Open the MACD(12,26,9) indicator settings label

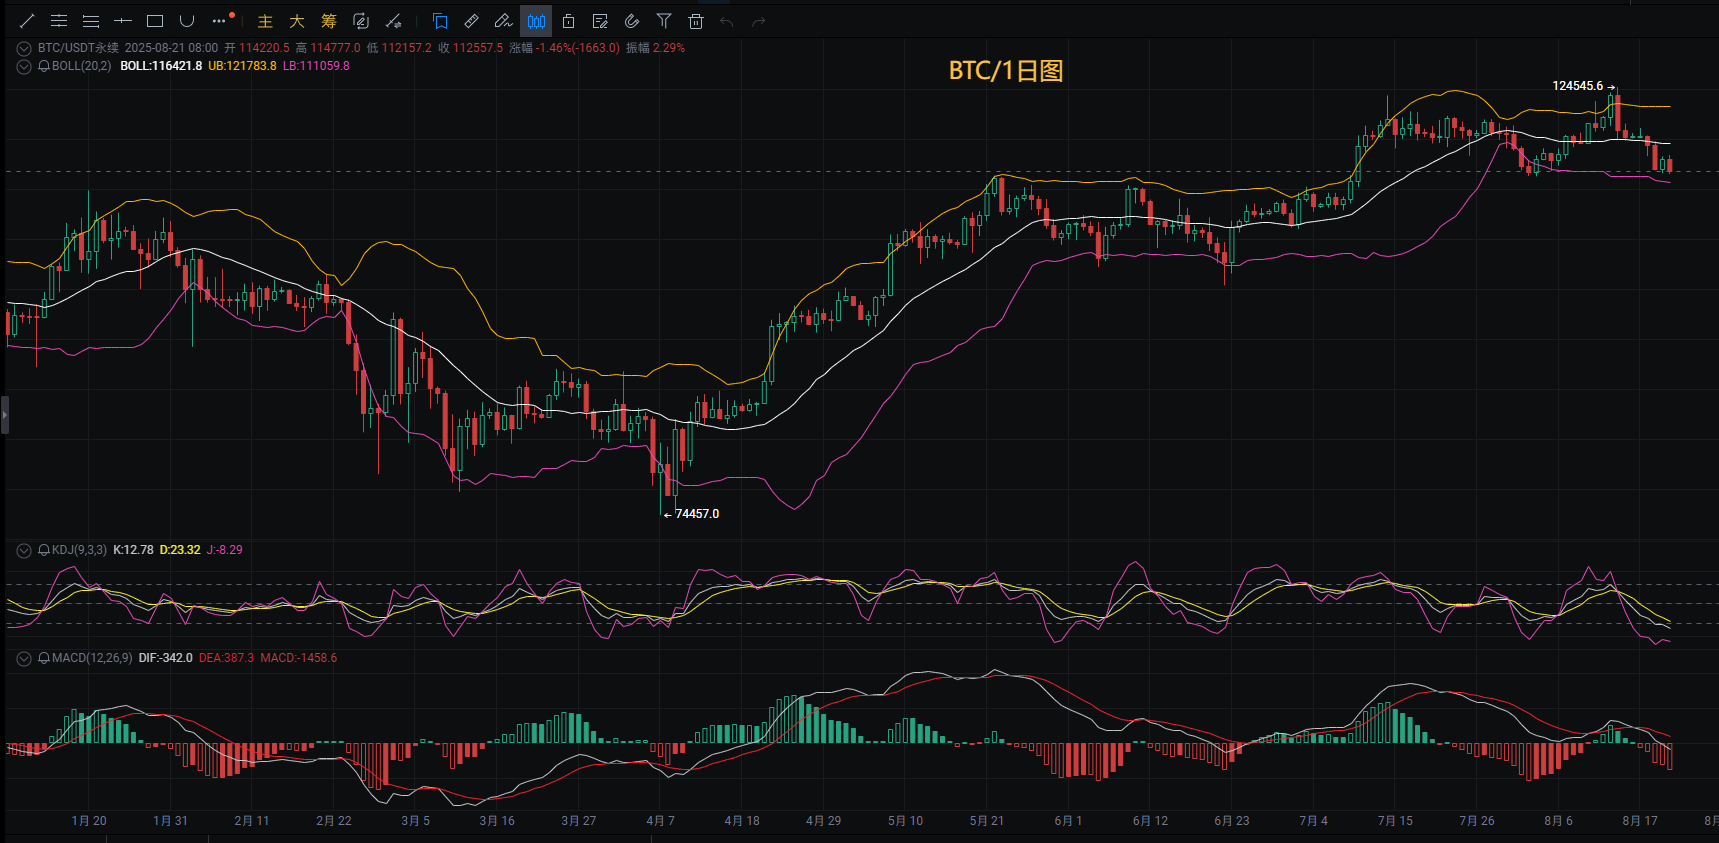pyautogui.click(x=92, y=658)
